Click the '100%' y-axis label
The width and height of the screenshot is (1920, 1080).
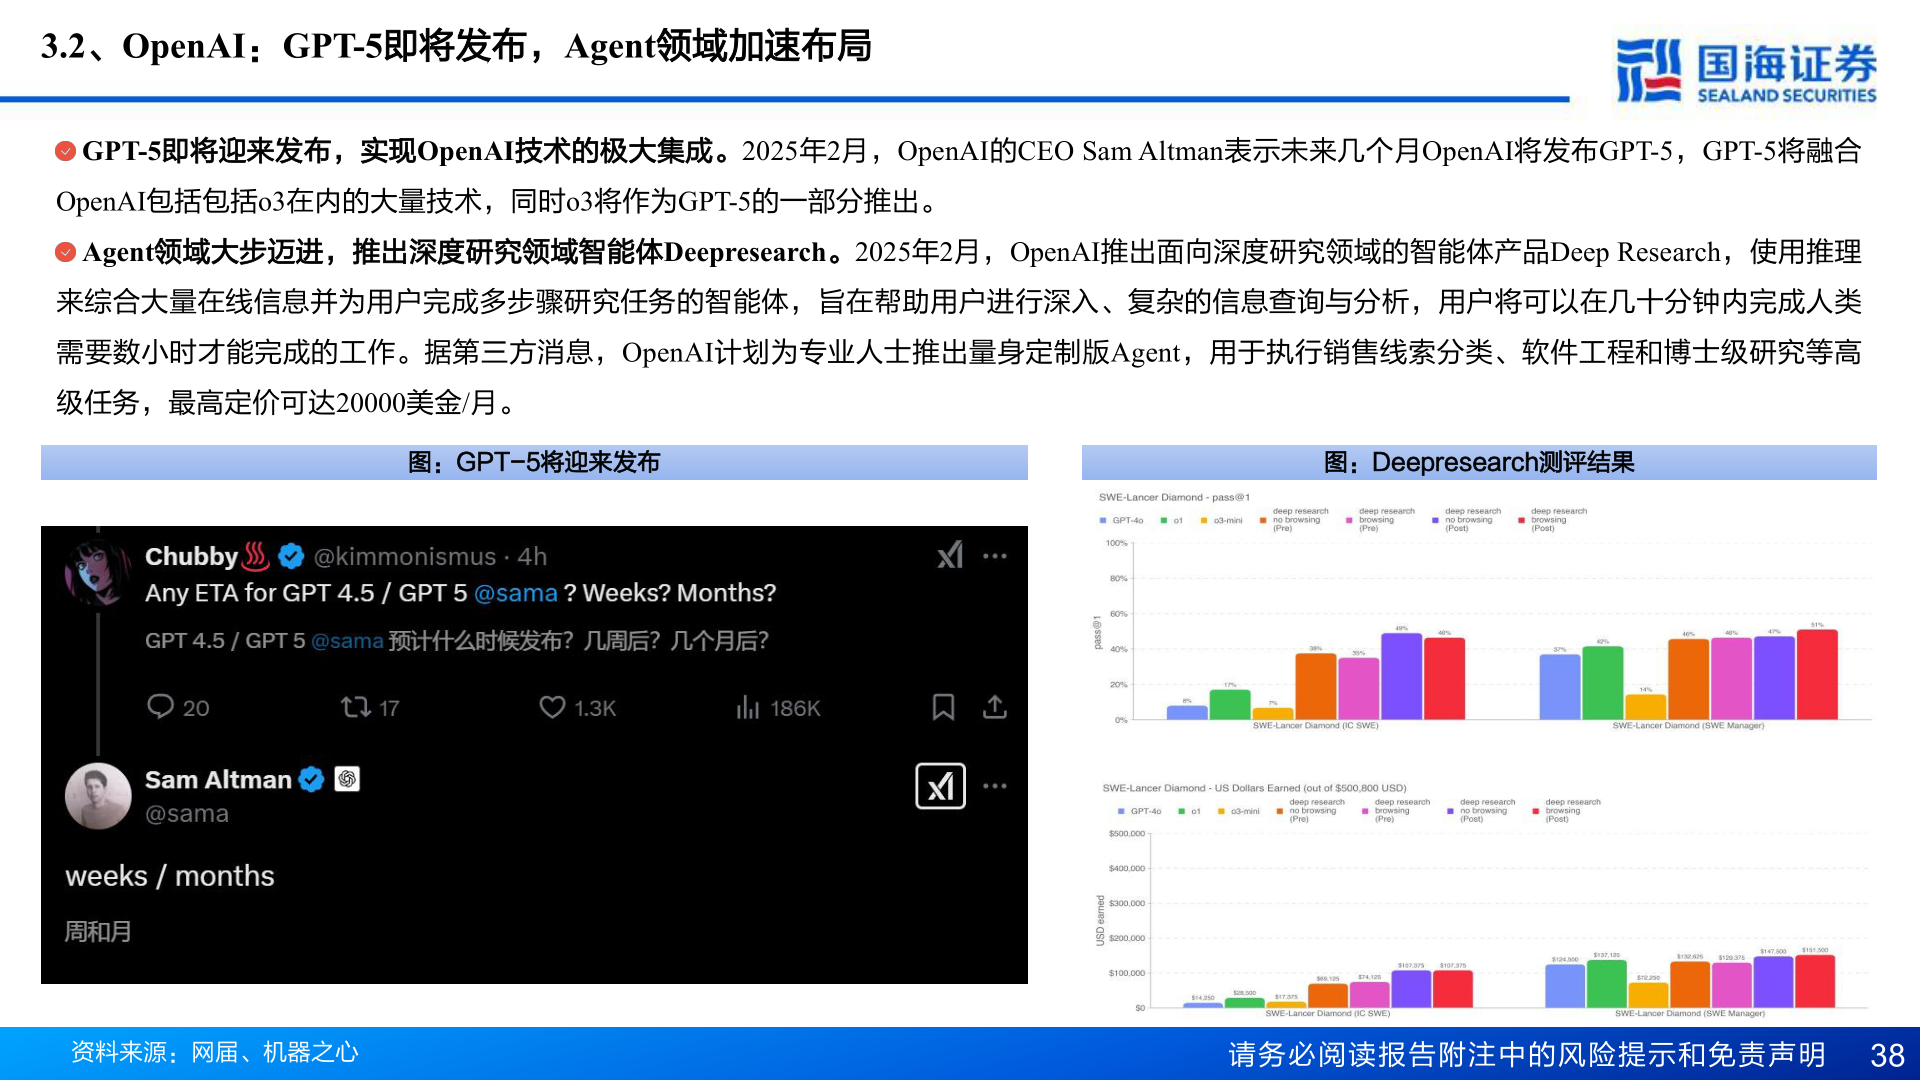click(x=1116, y=543)
